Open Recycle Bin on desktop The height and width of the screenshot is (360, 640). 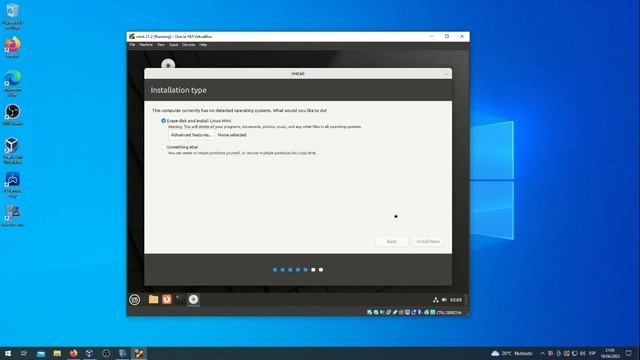[x=12, y=16]
